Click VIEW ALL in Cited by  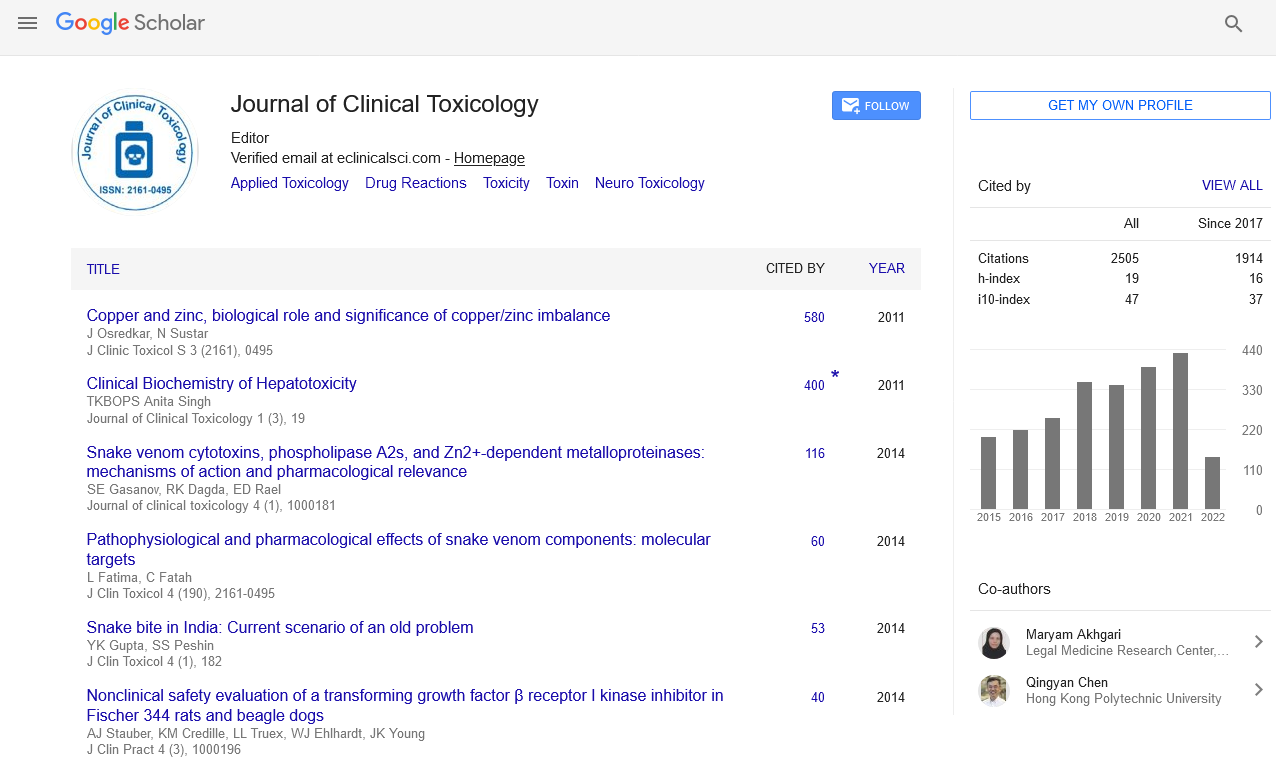1231,186
